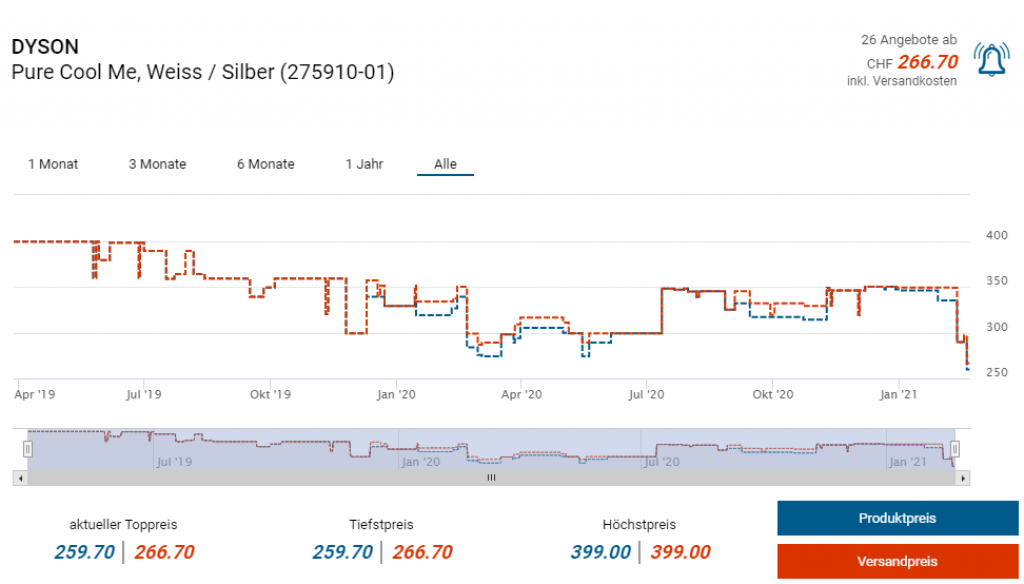Image resolution: width=1024 pixels, height=584 pixels.
Task: Click the right navigator range handle
Action: tap(955, 449)
